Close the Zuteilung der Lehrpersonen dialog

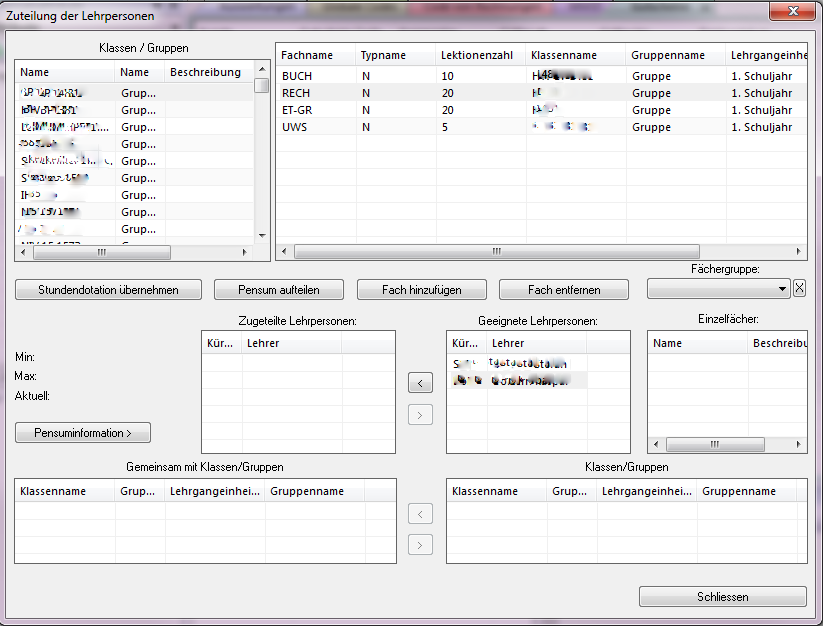pos(794,12)
